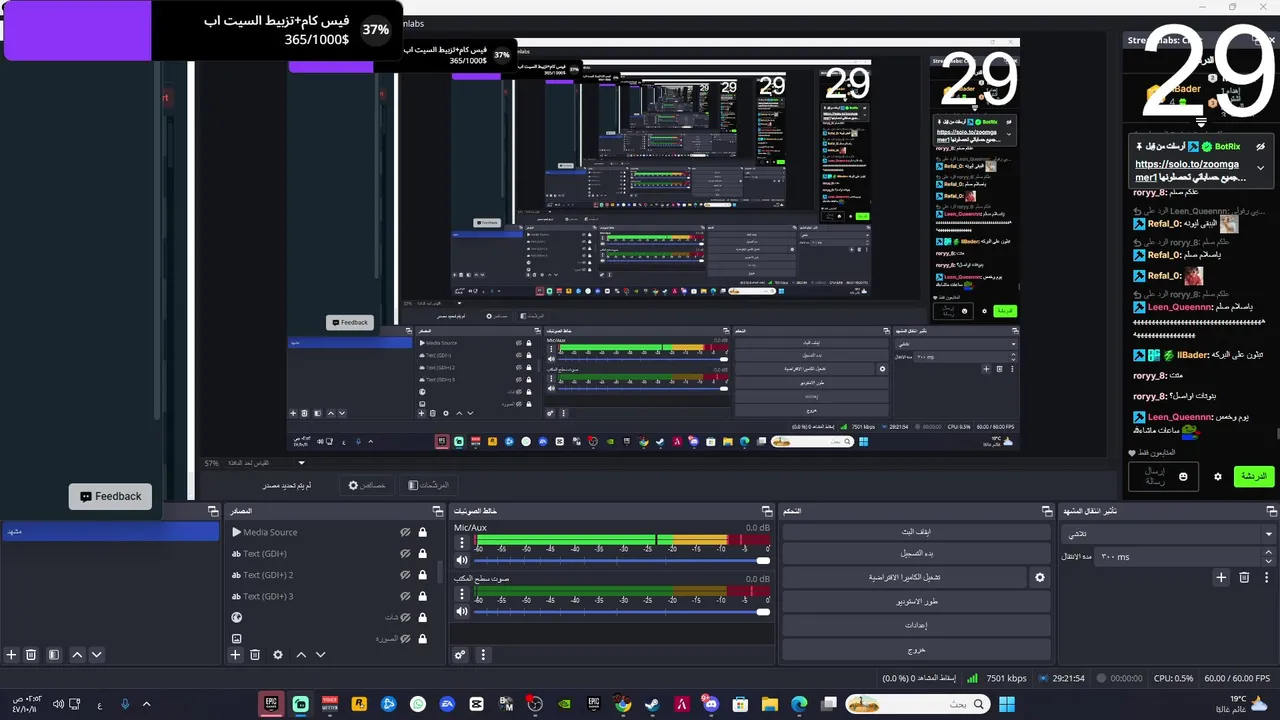Increase transition duration with up stepper
This screenshot has width=1280, height=720.
[1270, 553]
